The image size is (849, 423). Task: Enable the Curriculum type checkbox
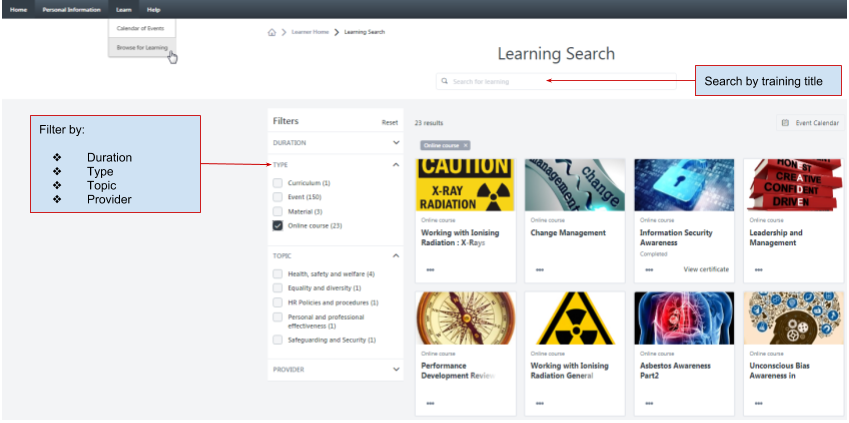coord(278,183)
